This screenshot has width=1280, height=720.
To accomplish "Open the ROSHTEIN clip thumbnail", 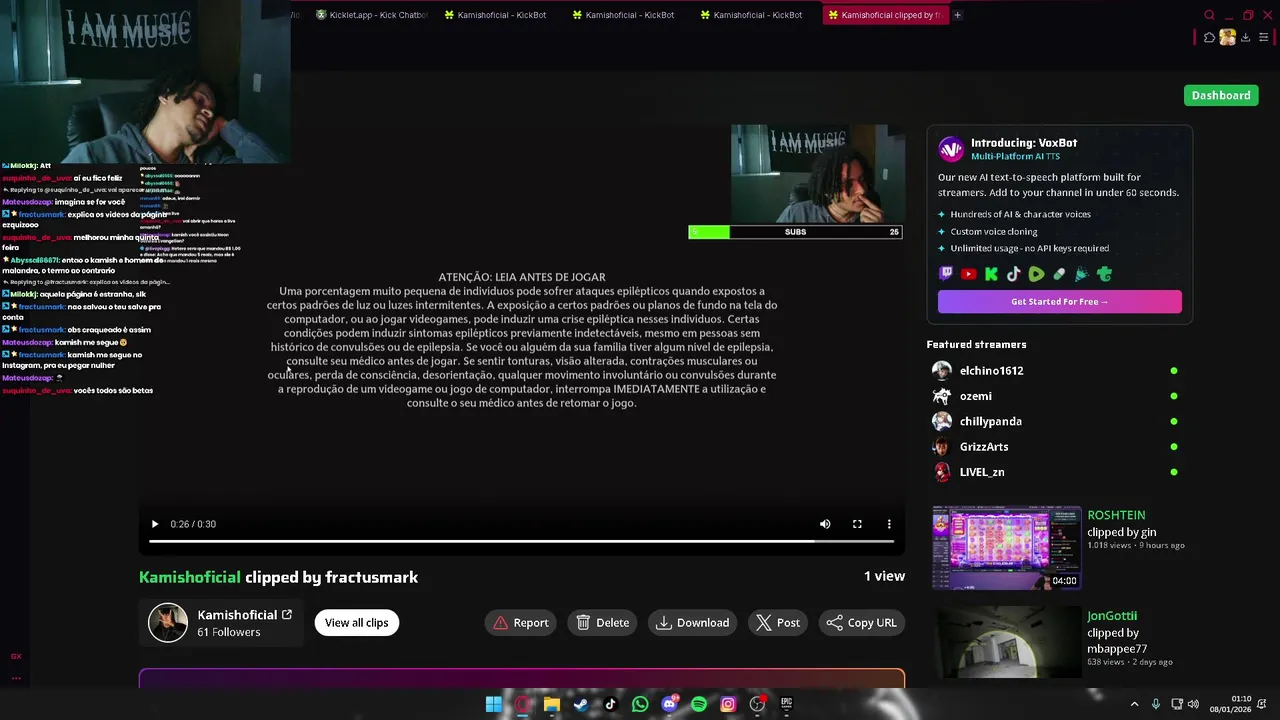I will (1006, 548).
